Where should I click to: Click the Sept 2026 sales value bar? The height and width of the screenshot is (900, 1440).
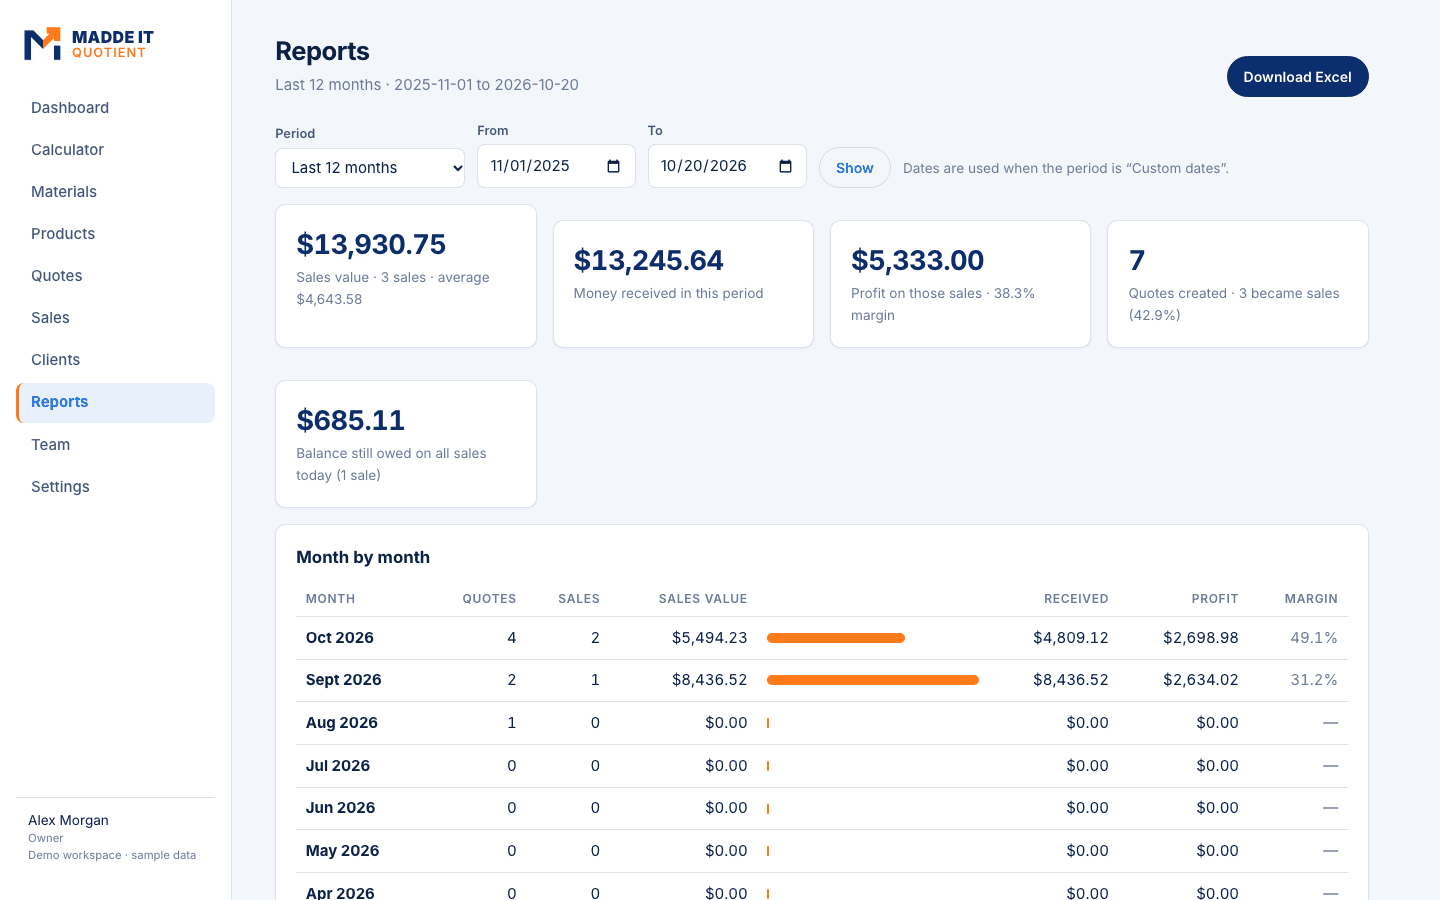873,680
